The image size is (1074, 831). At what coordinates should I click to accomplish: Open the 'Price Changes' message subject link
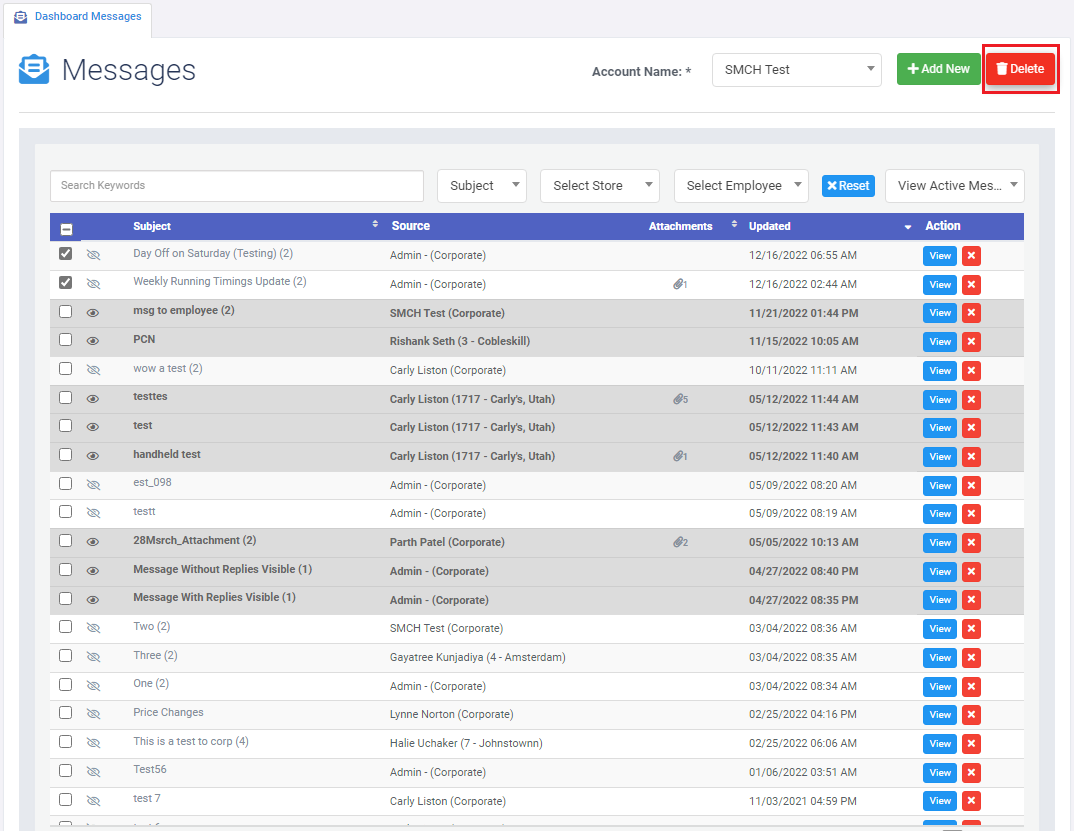click(x=167, y=712)
